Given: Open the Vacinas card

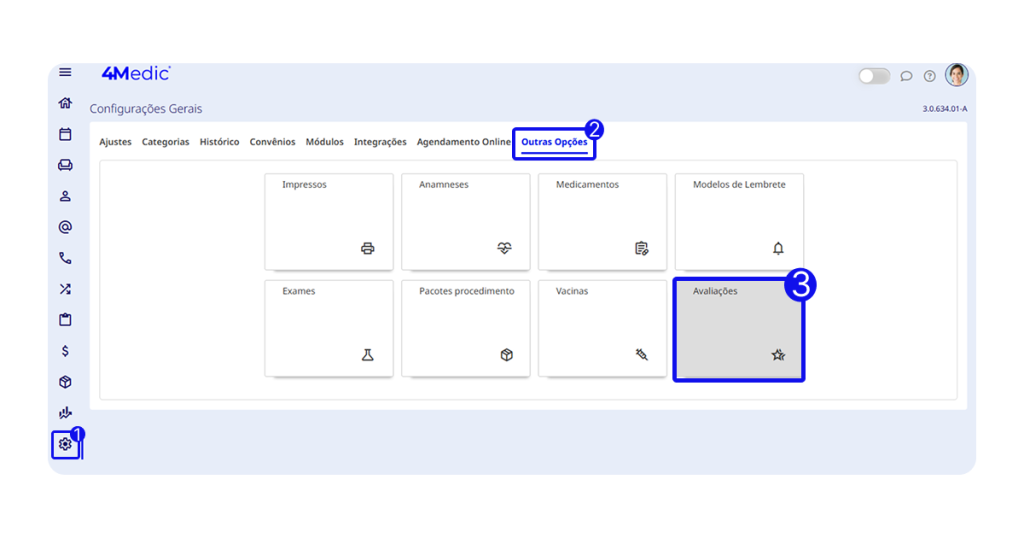Looking at the screenshot, I should (602, 328).
